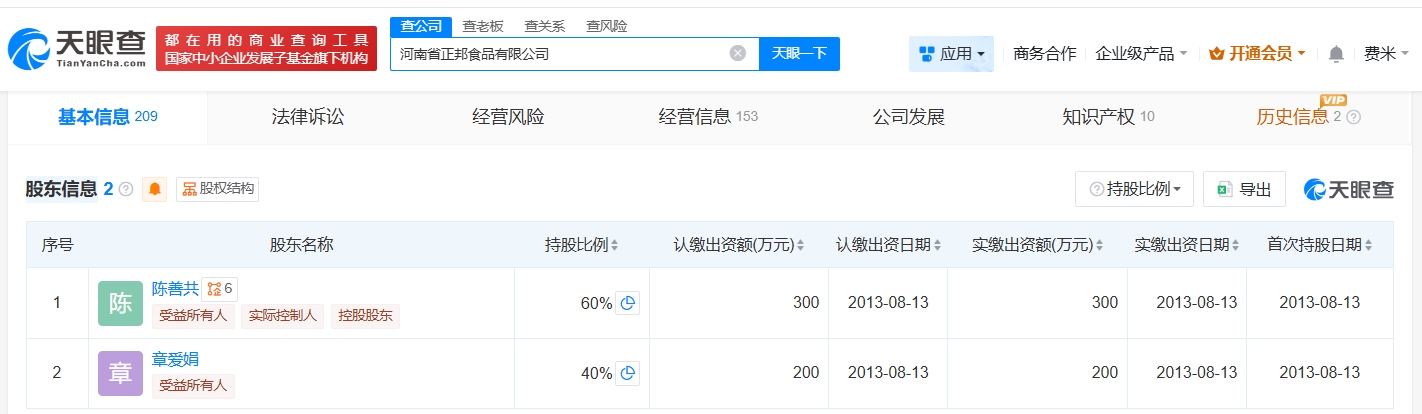Expand the 应用 dropdown menu

pyautogui.click(x=951, y=54)
